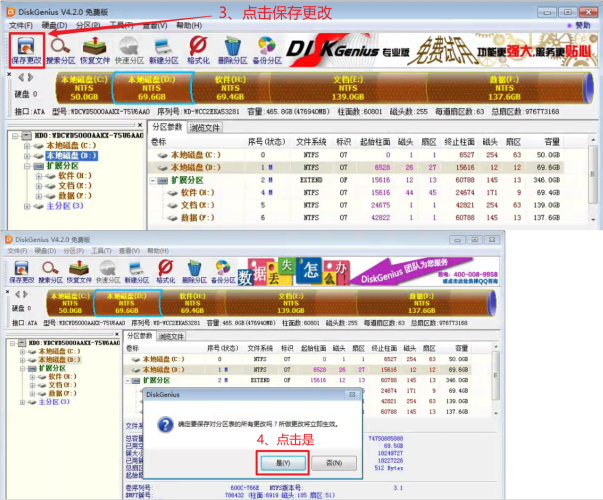This screenshot has width=603, height=500.
Task: Expand 本地磁盘(D:) node in top window tree
Action: pos(27,156)
